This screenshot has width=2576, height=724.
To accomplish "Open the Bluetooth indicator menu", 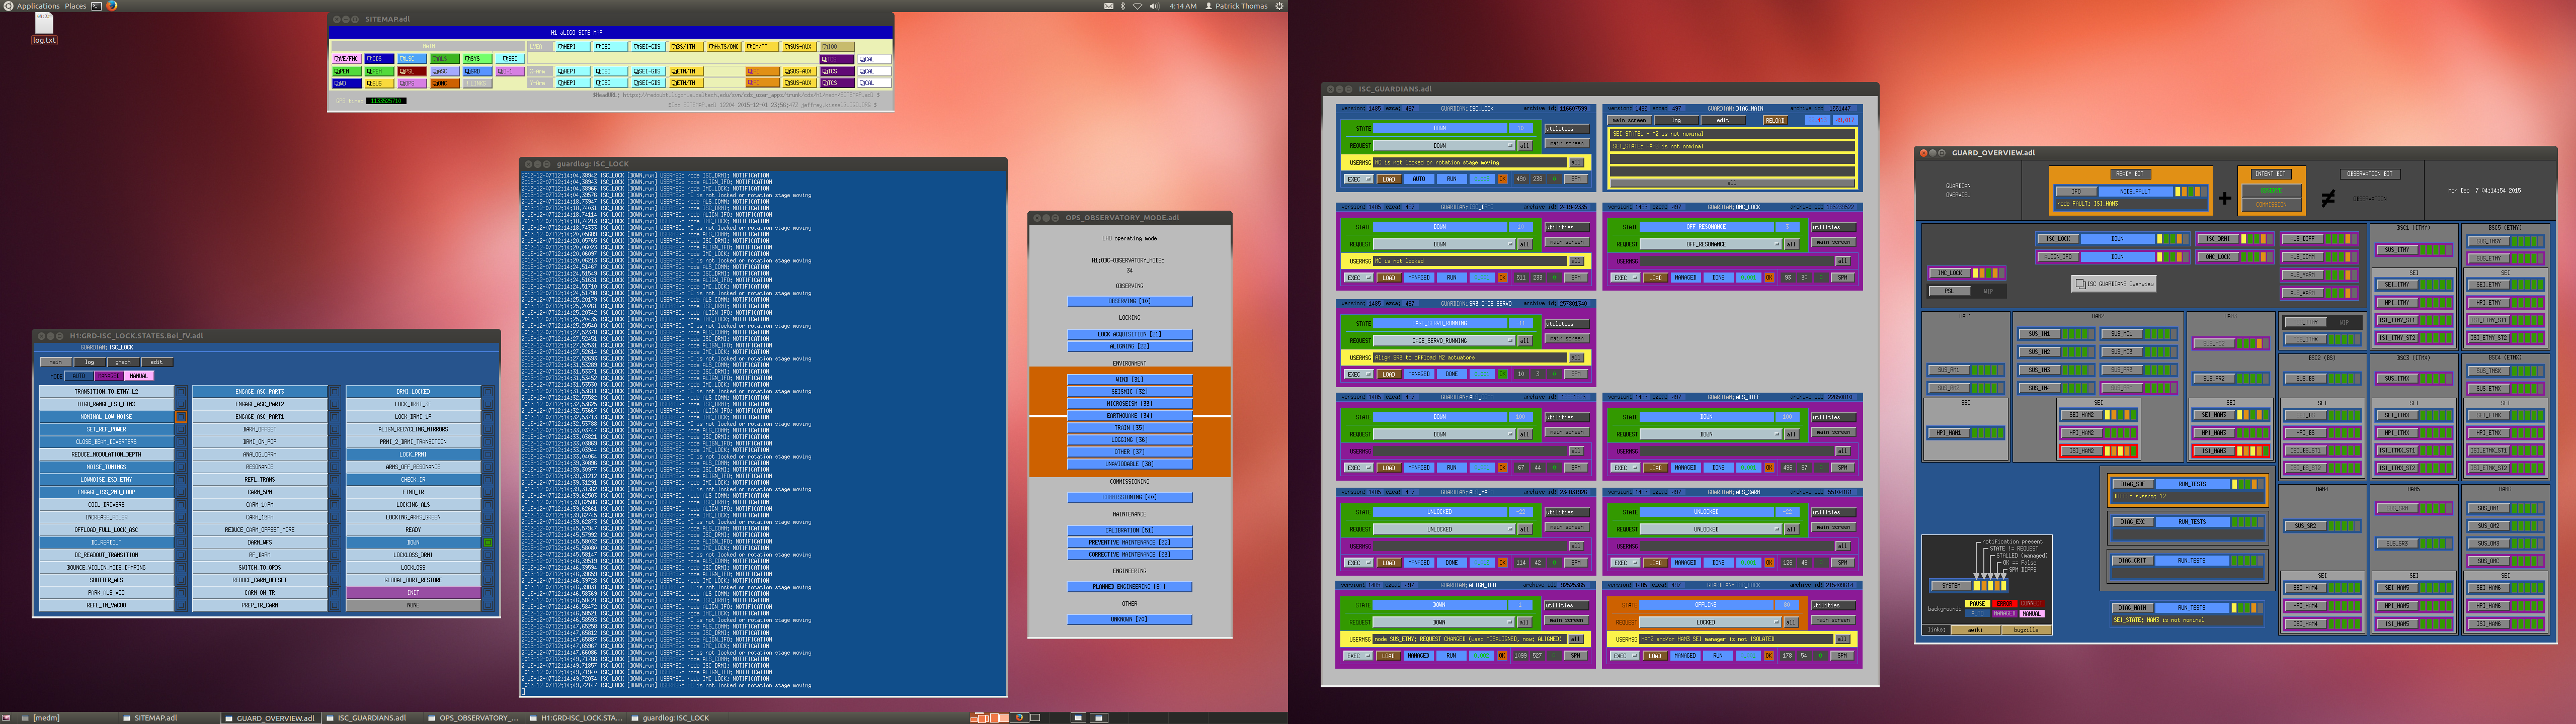I will (x=1123, y=6).
